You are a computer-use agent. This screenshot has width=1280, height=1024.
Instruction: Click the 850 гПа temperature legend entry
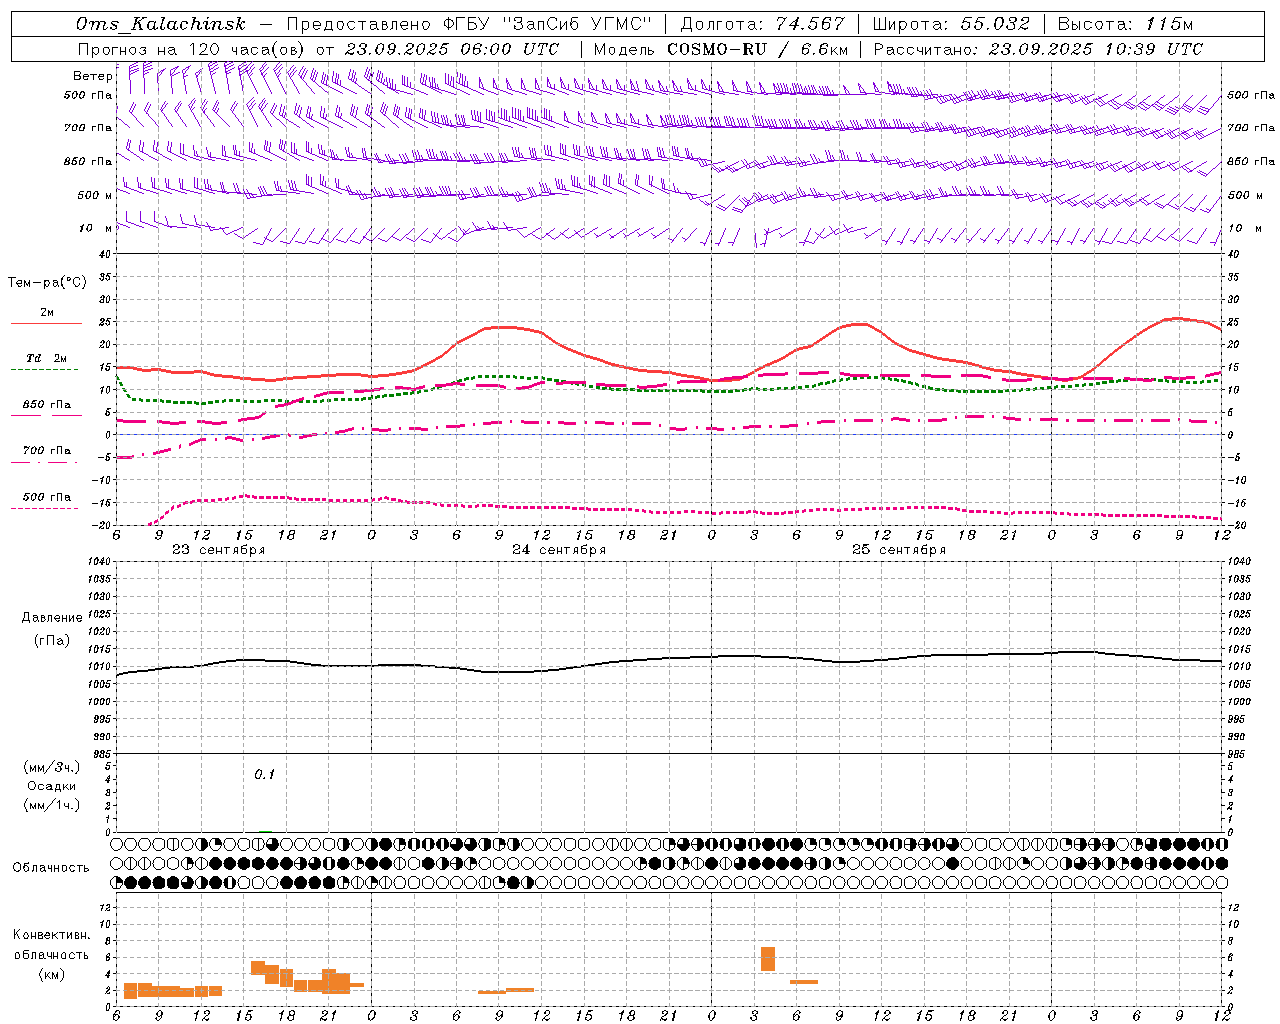47,405
